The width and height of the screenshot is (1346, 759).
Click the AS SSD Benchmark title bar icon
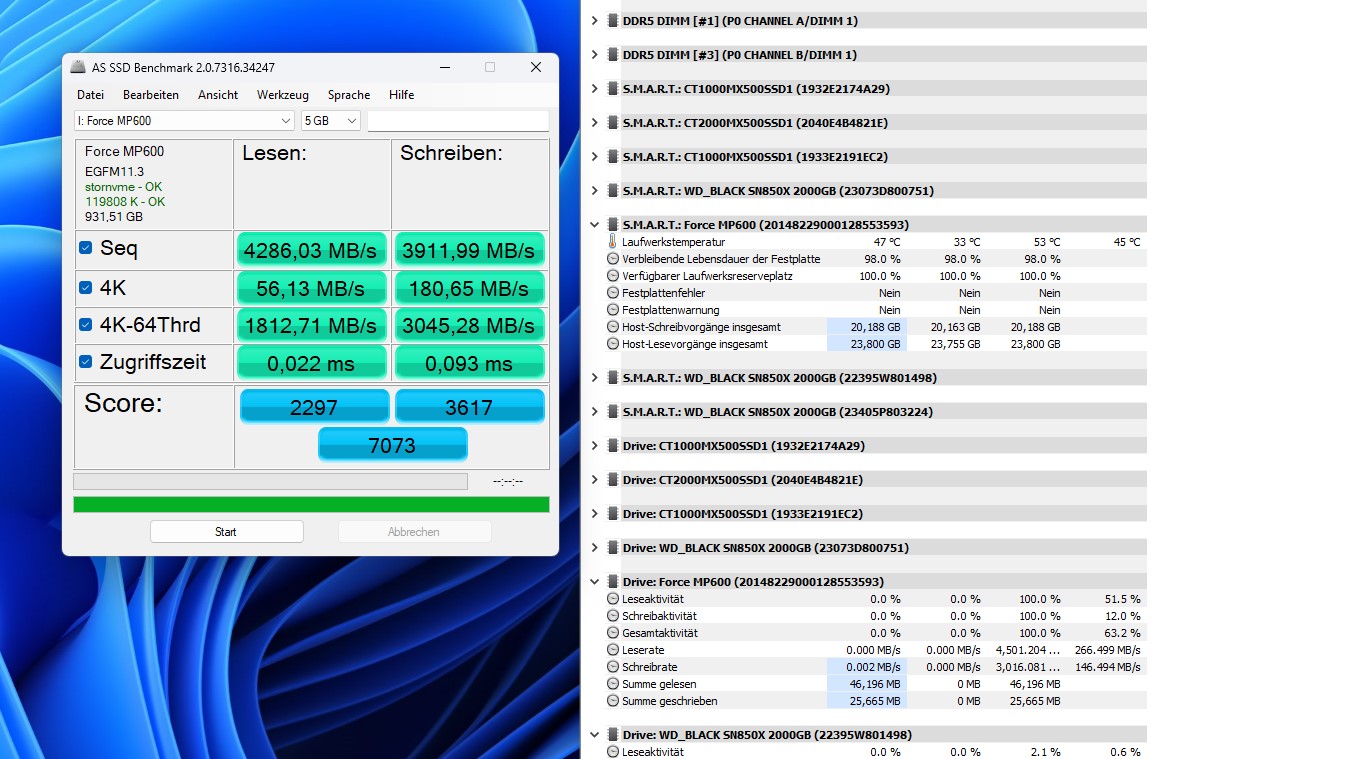coord(78,67)
